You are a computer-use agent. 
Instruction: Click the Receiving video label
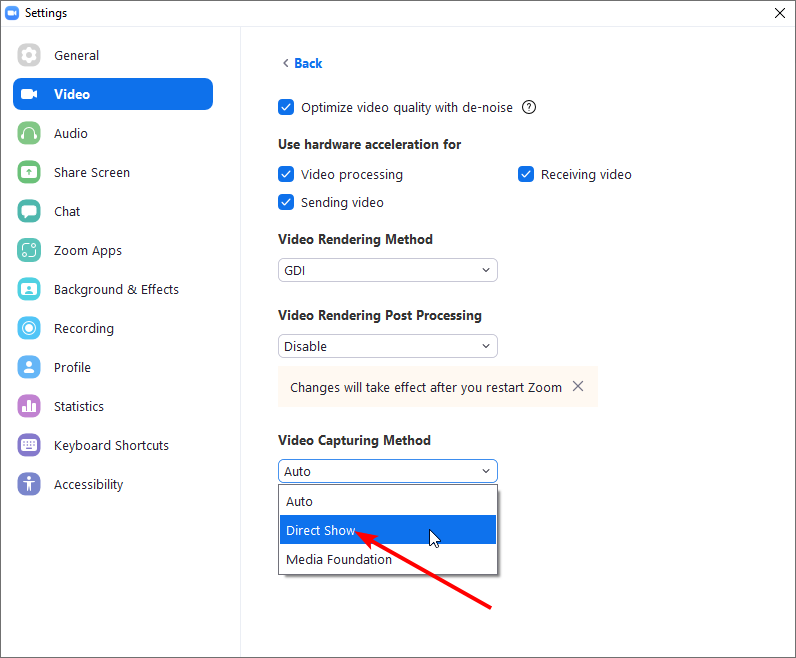[x=586, y=174]
